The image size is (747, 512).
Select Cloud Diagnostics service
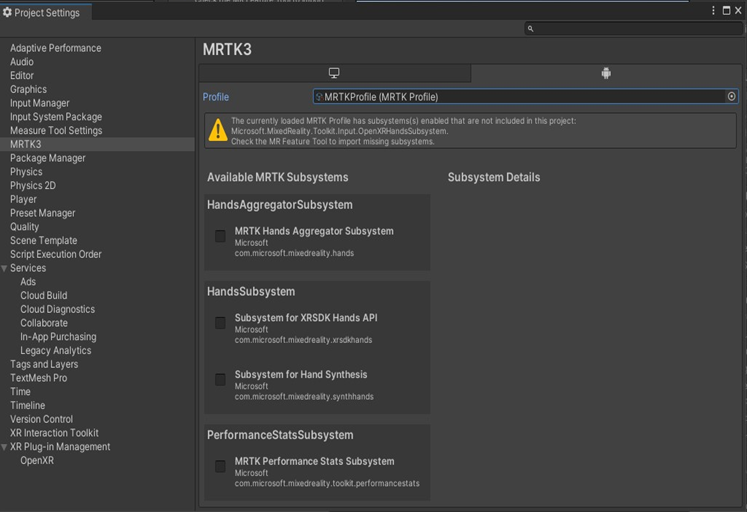tap(58, 310)
